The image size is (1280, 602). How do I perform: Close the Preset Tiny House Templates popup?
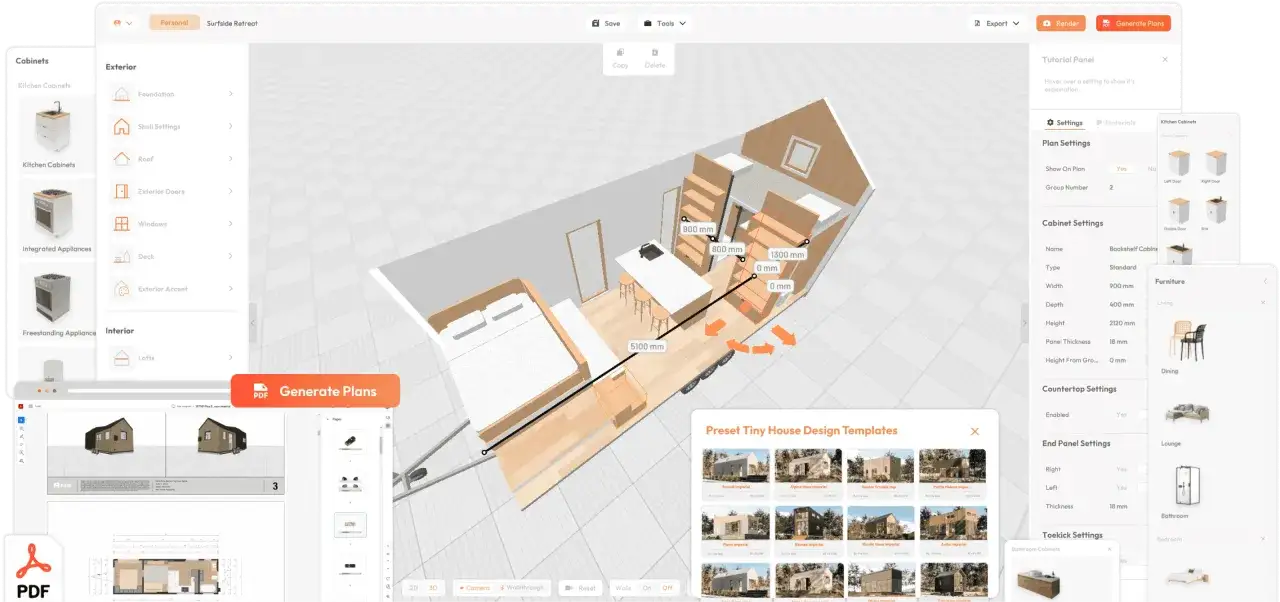[x=975, y=431]
